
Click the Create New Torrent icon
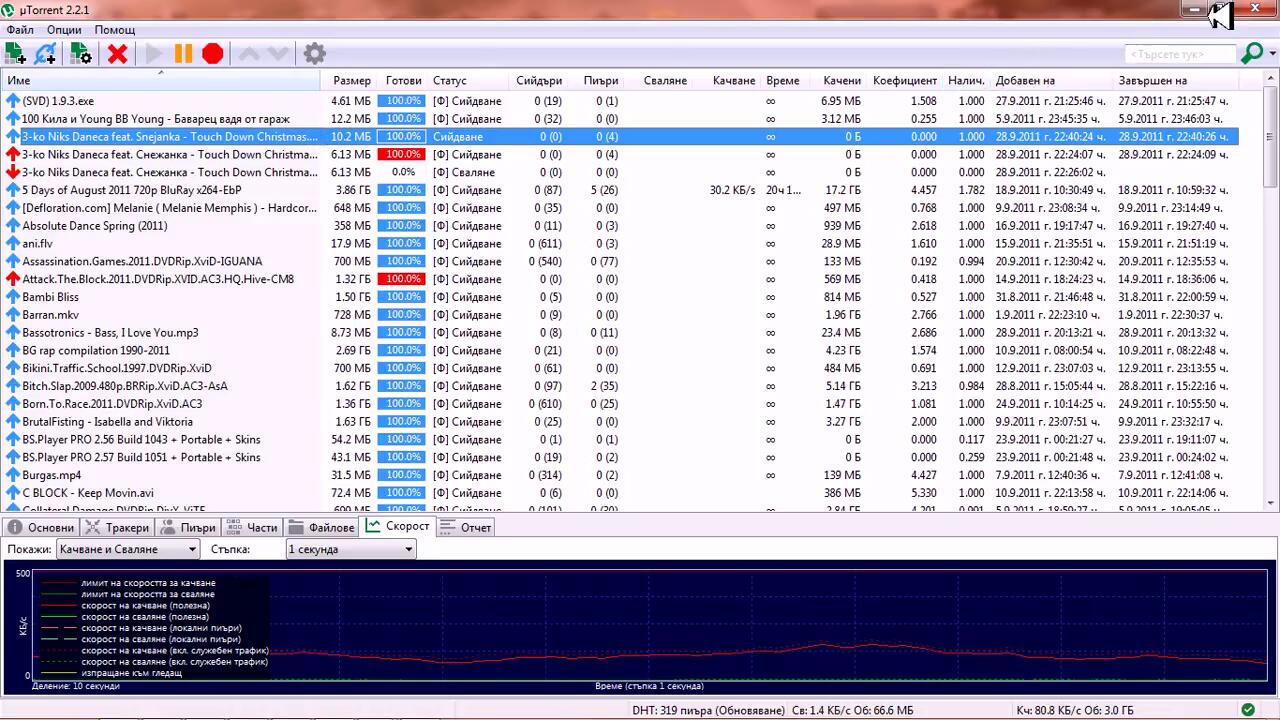point(81,54)
